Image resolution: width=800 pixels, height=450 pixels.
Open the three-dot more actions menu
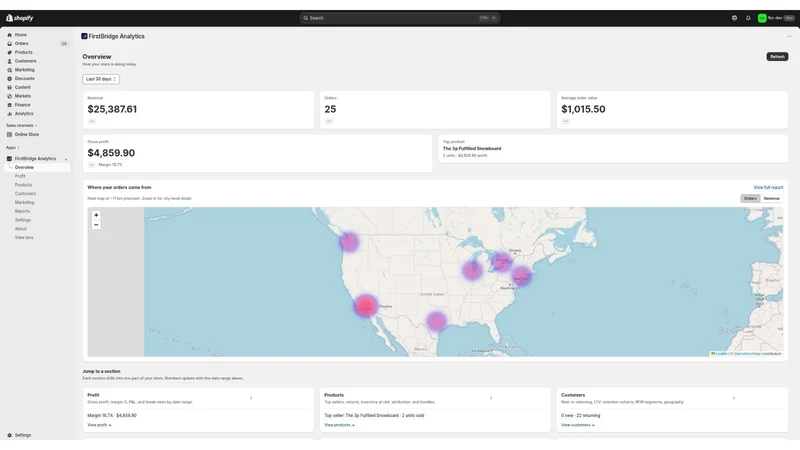789,36
